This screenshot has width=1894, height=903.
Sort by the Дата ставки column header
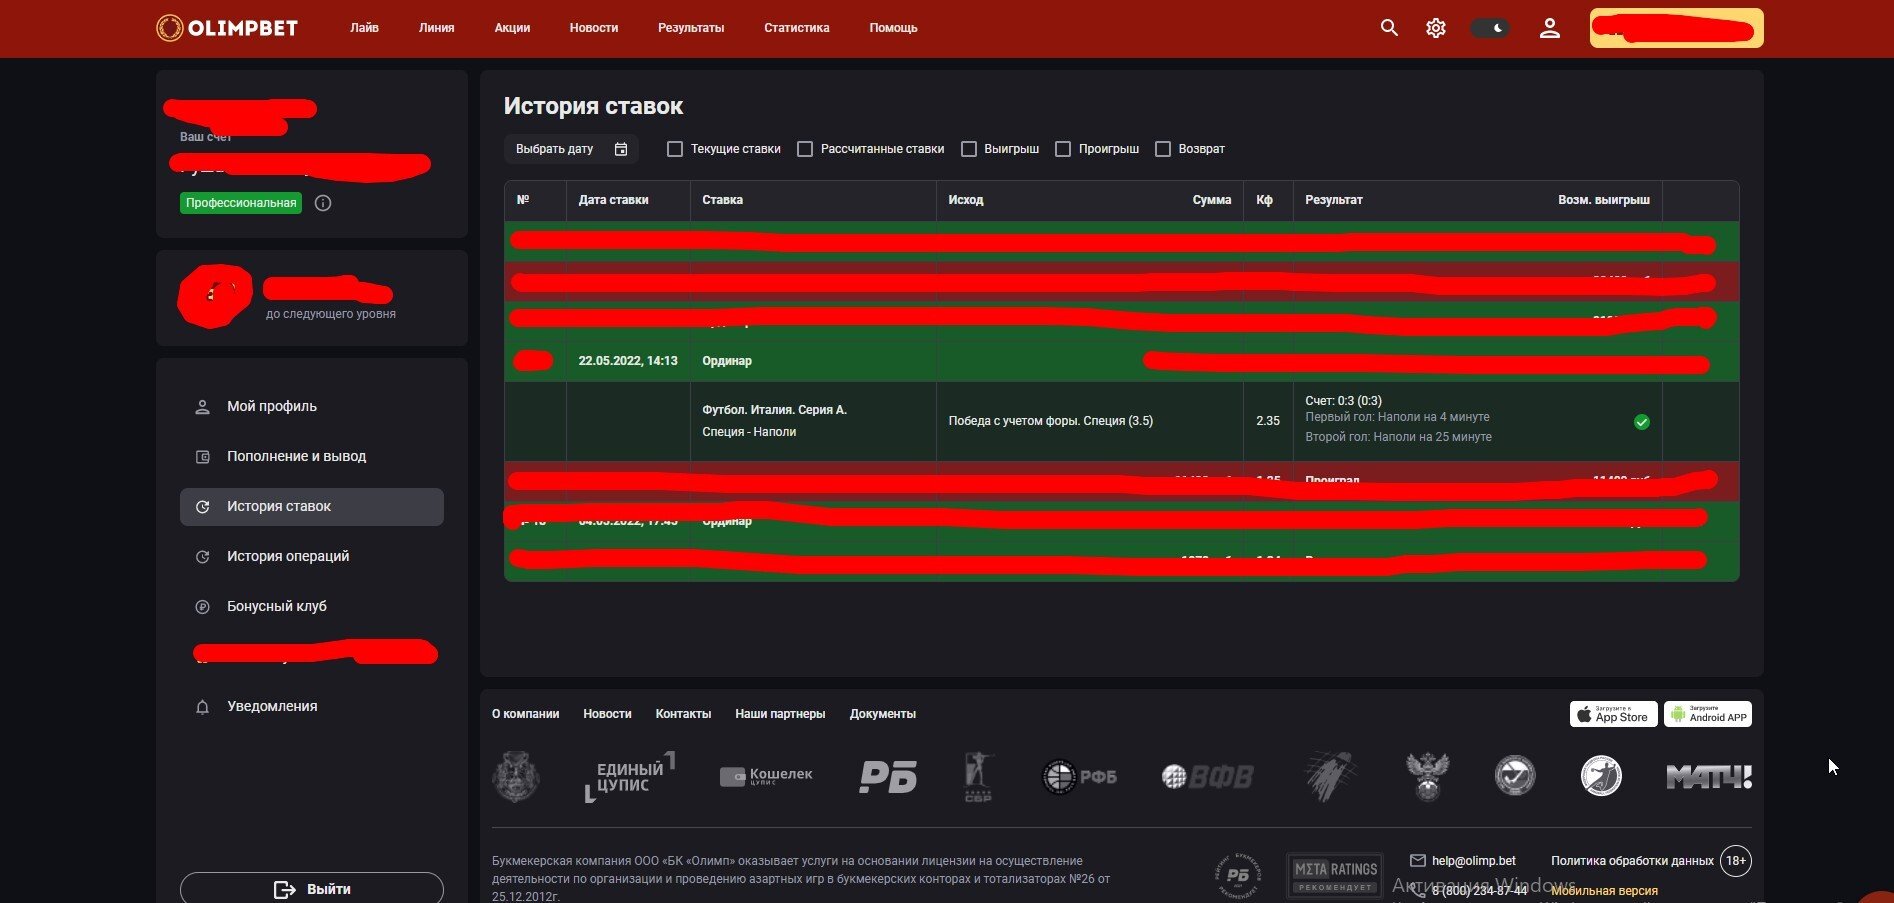pyautogui.click(x=613, y=200)
